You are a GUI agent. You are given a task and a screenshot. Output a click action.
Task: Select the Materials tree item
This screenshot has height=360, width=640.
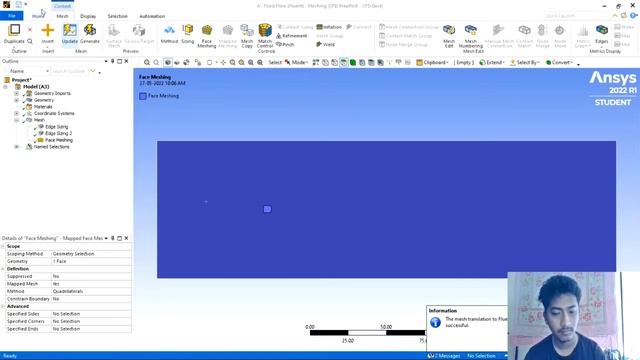43,107
